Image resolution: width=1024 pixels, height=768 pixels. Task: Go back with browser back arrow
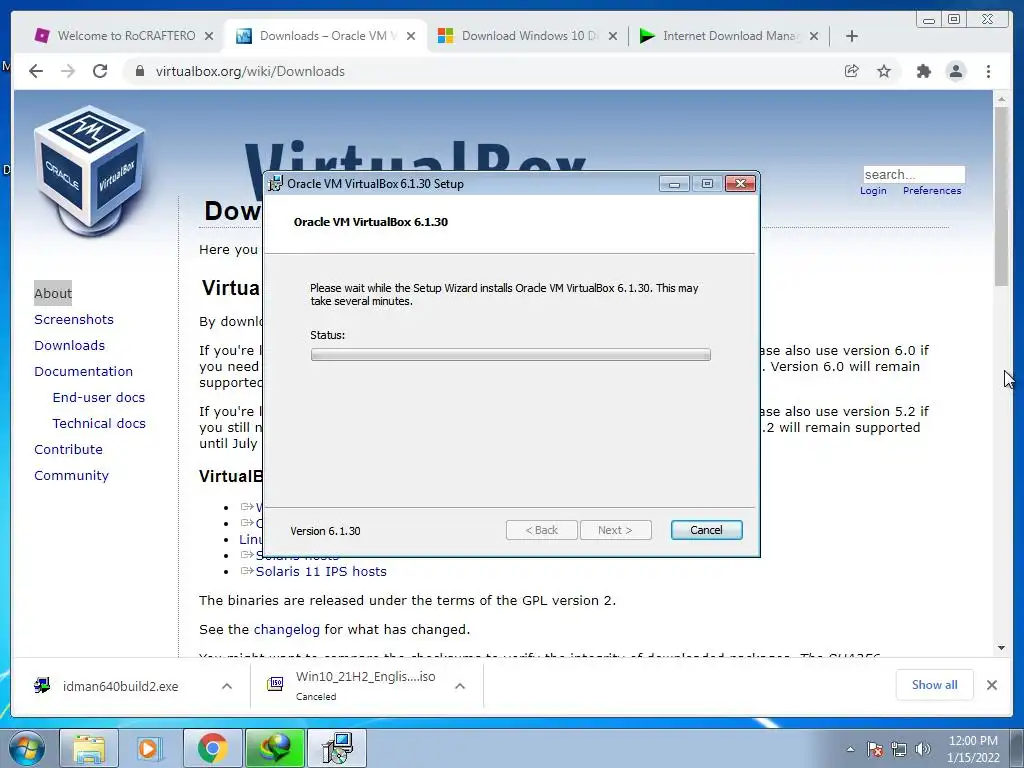click(36, 71)
